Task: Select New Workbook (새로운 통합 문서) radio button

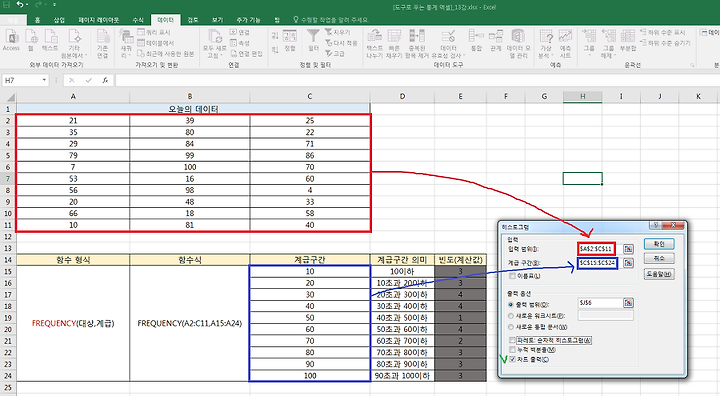Action: pos(511,327)
